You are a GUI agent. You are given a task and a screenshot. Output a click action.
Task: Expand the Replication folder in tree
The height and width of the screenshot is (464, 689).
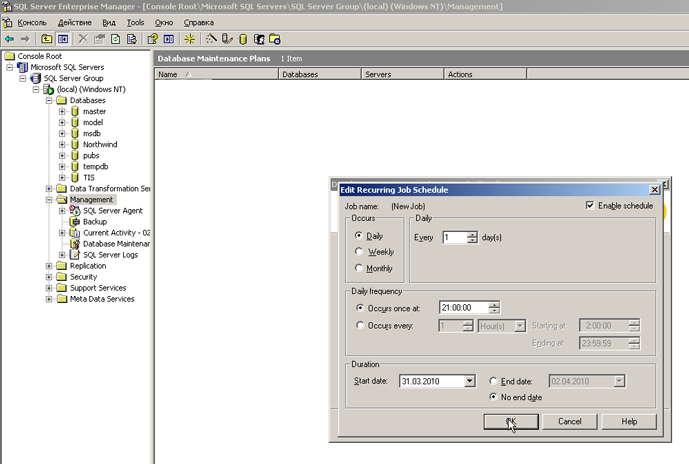[x=49, y=266]
